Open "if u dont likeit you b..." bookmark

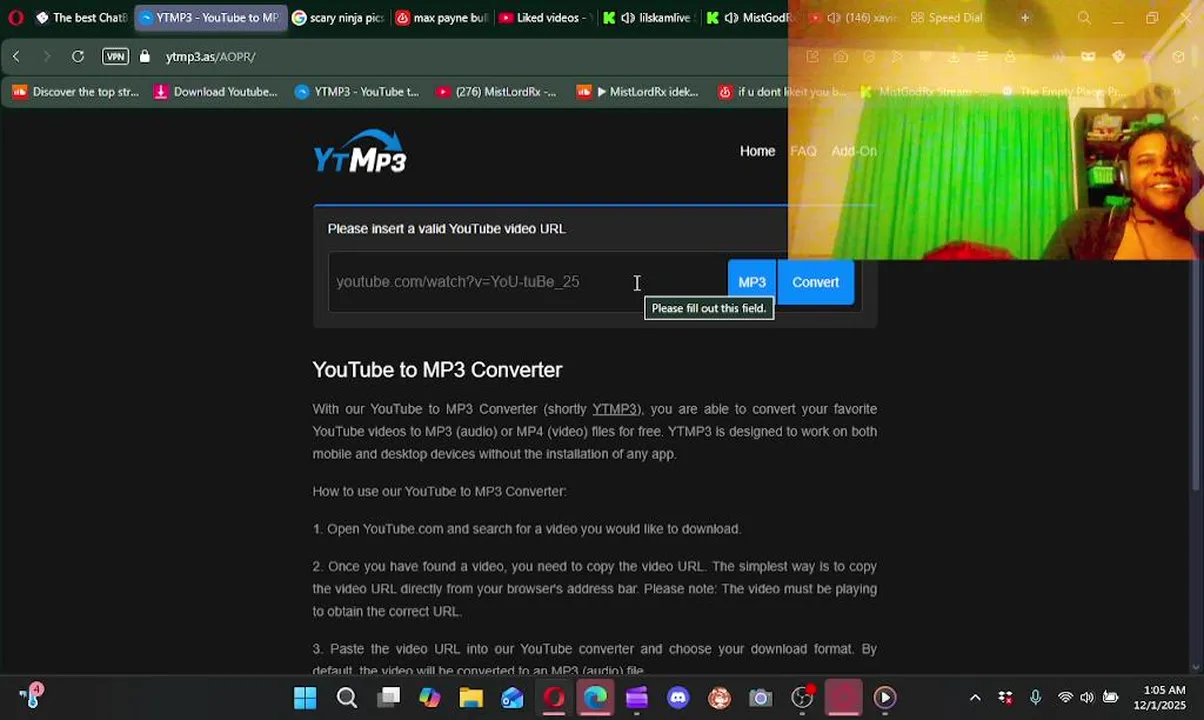(x=781, y=92)
